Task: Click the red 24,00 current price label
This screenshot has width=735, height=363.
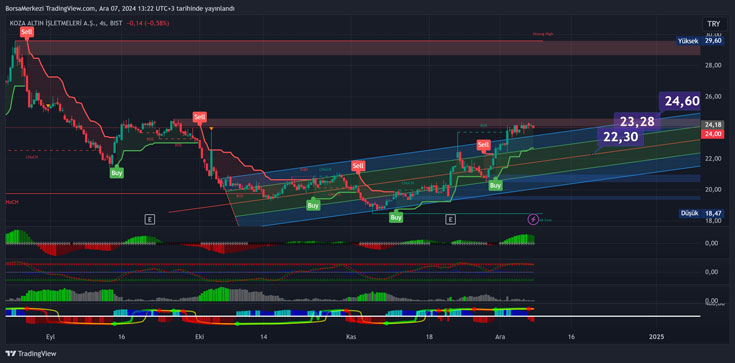Action: click(712, 134)
